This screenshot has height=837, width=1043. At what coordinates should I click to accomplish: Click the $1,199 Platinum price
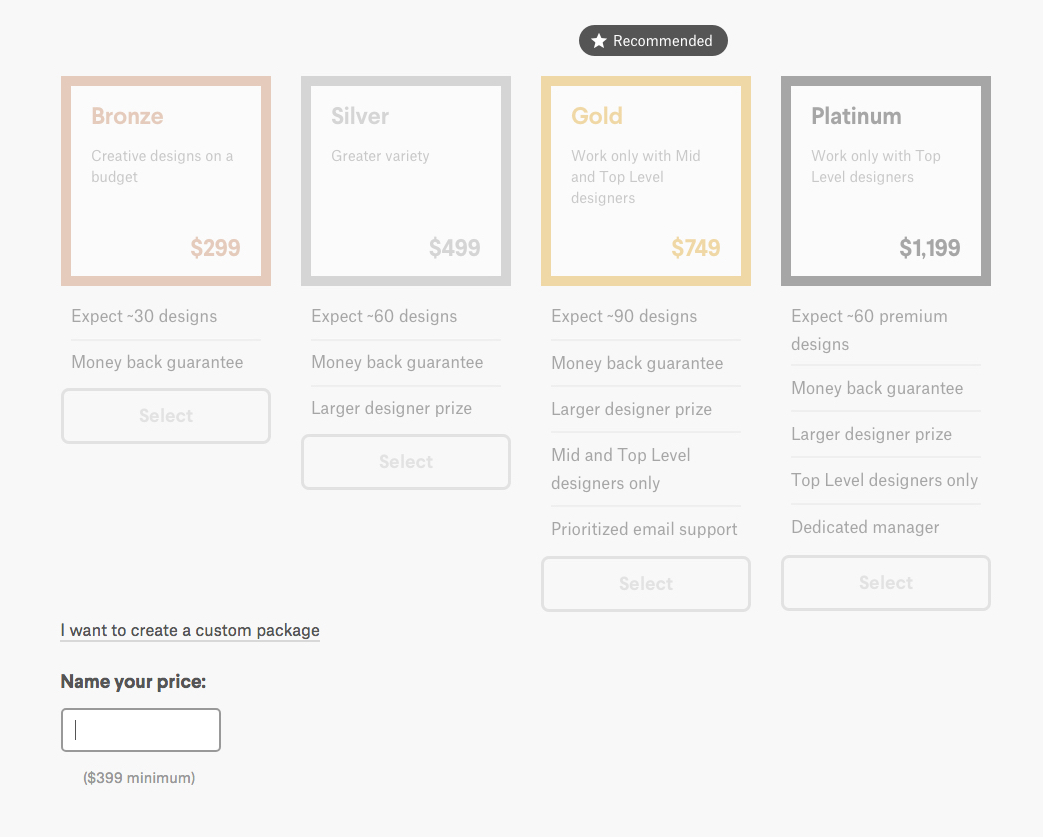click(930, 248)
